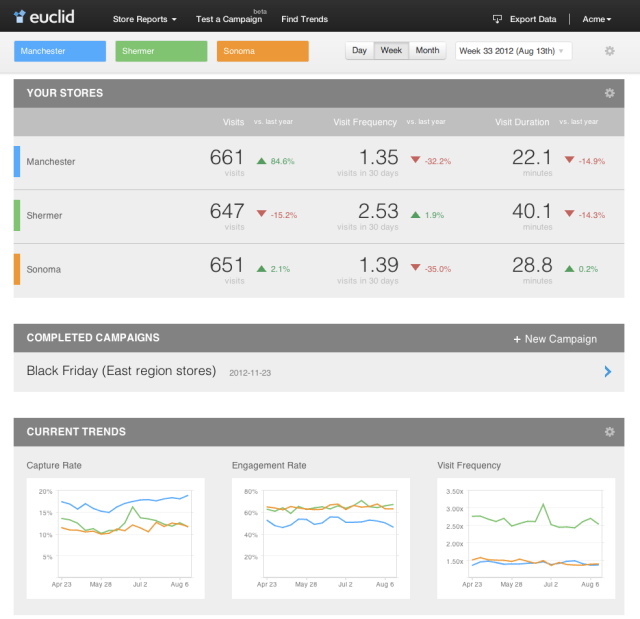Image resolution: width=640 pixels, height=619 pixels.
Task: Toggle the Manchester store filter
Action: (60, 51)
